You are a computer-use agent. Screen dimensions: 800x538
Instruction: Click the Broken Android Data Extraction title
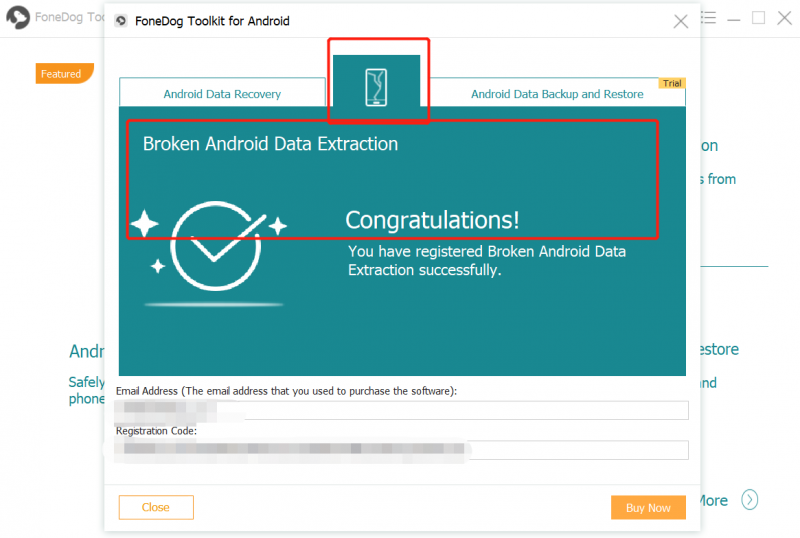[x=270, y=144]
